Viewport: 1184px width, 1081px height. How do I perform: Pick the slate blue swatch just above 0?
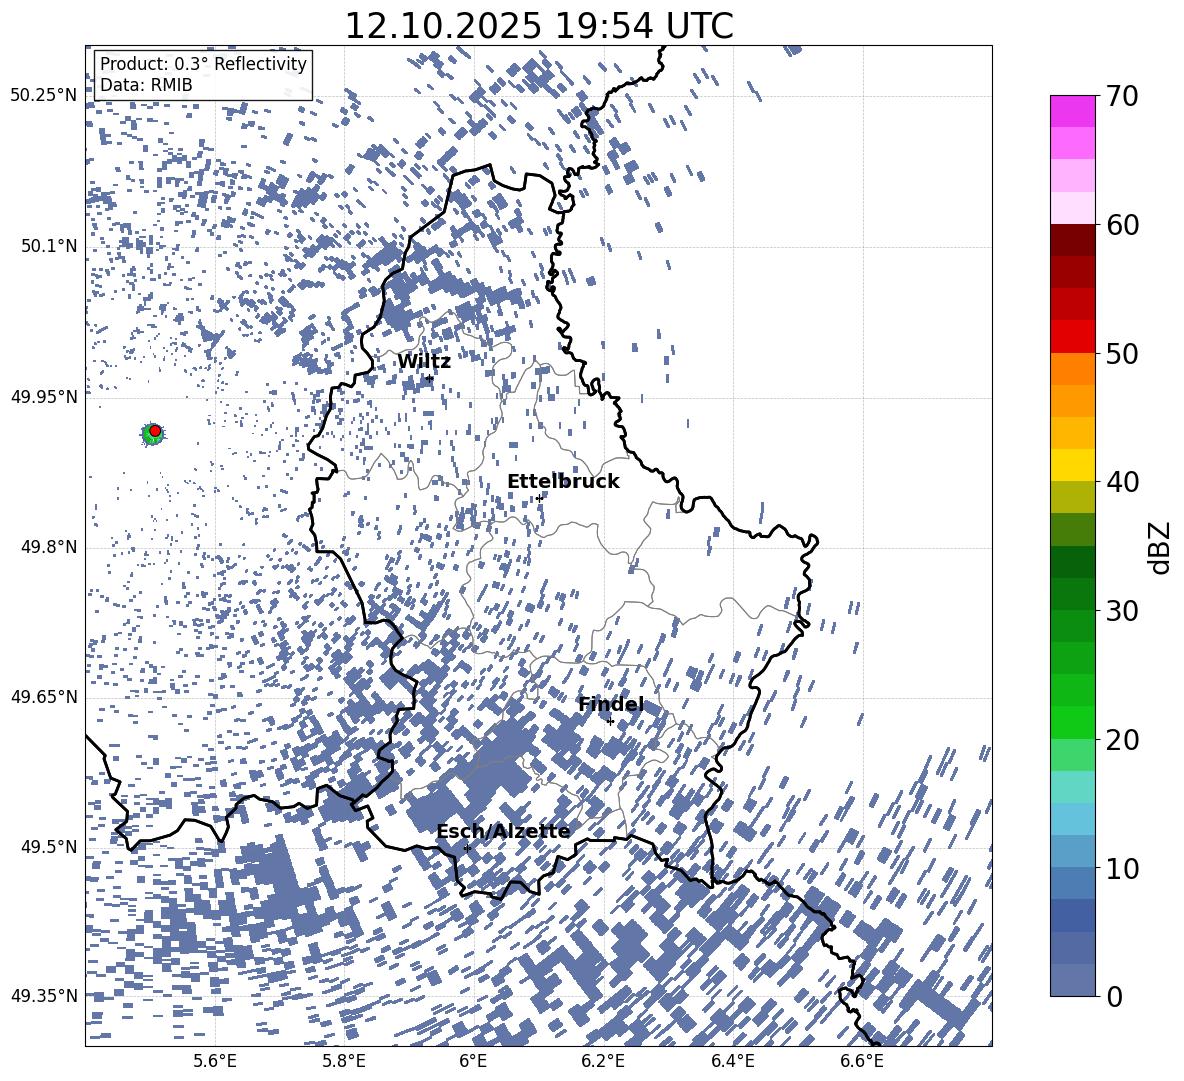point(1072,980)
